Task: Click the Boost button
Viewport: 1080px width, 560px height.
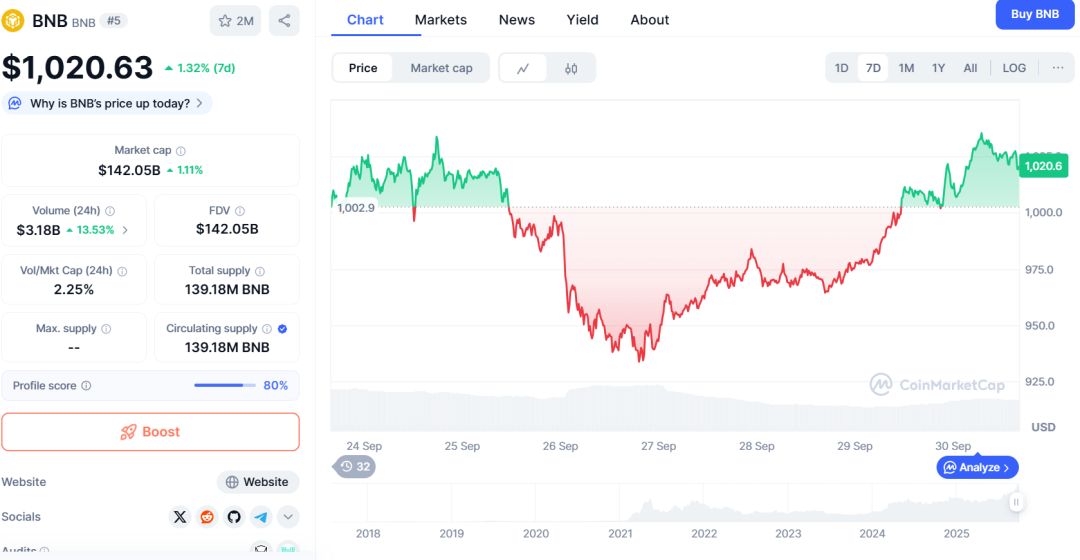Action: tap(150, 432)
